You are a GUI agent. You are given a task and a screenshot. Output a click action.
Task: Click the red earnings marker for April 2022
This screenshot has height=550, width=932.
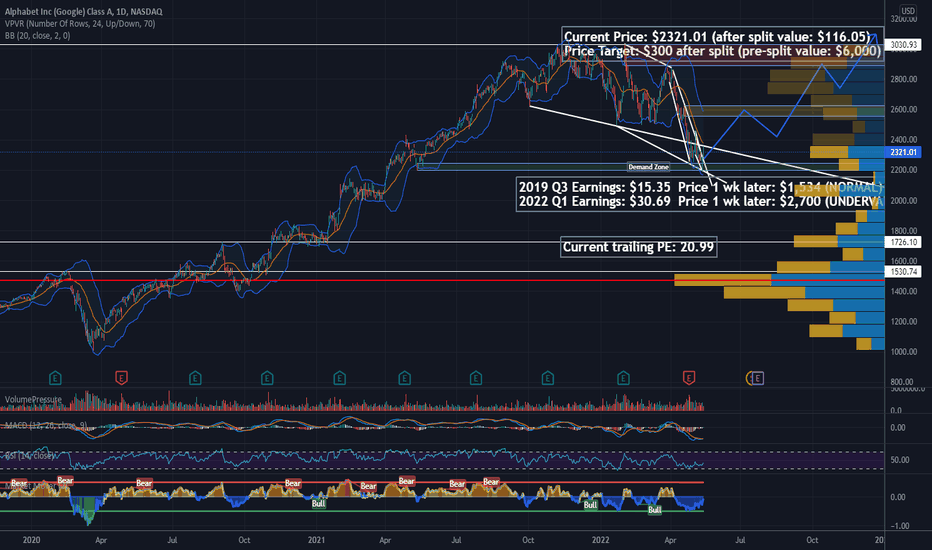pyautogui.click(x=689, y=378)
